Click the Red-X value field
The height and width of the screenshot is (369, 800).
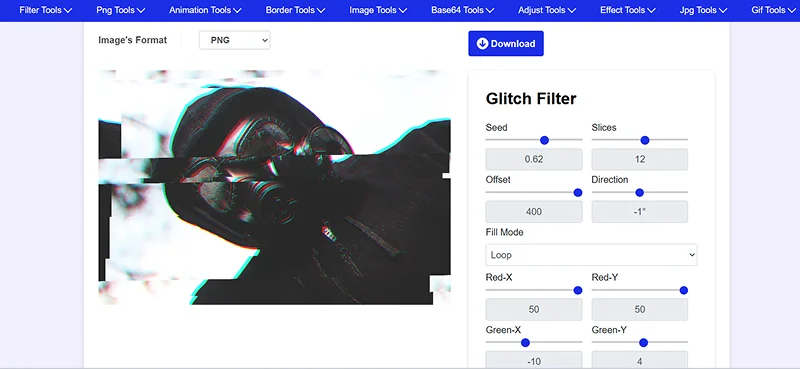tap(534, 309)
